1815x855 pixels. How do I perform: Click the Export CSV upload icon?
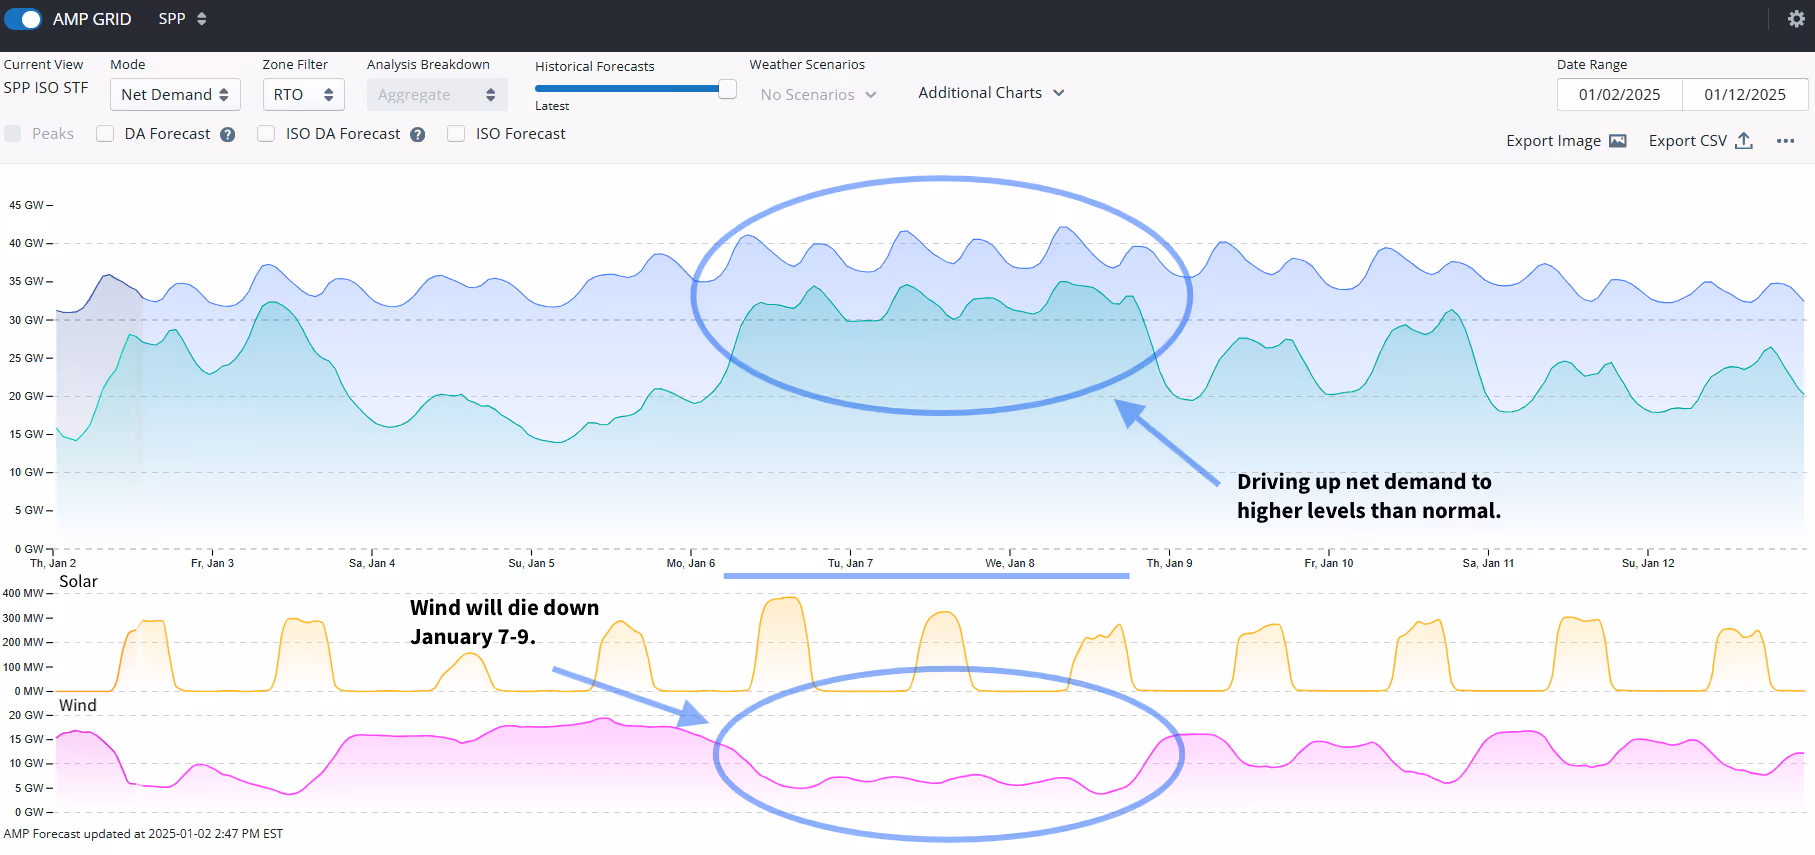(x=1744, y=141)
